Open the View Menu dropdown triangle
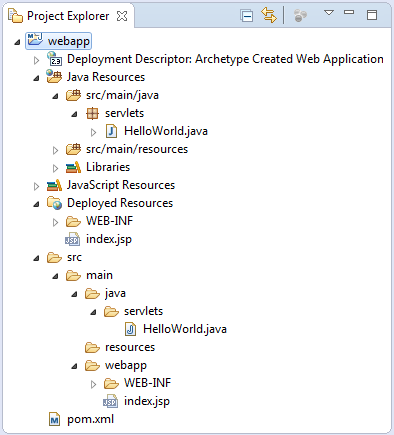The width and height of the screenshot is (394, 435). point(329,13)
